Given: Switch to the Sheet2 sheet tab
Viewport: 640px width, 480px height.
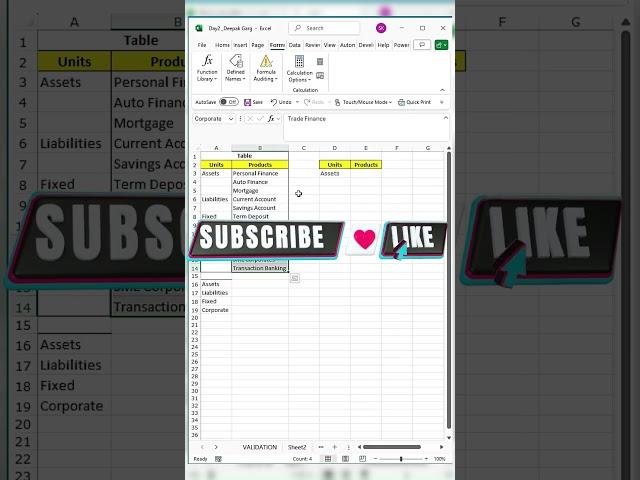Looking at the screenshot, I should point(297,447).
